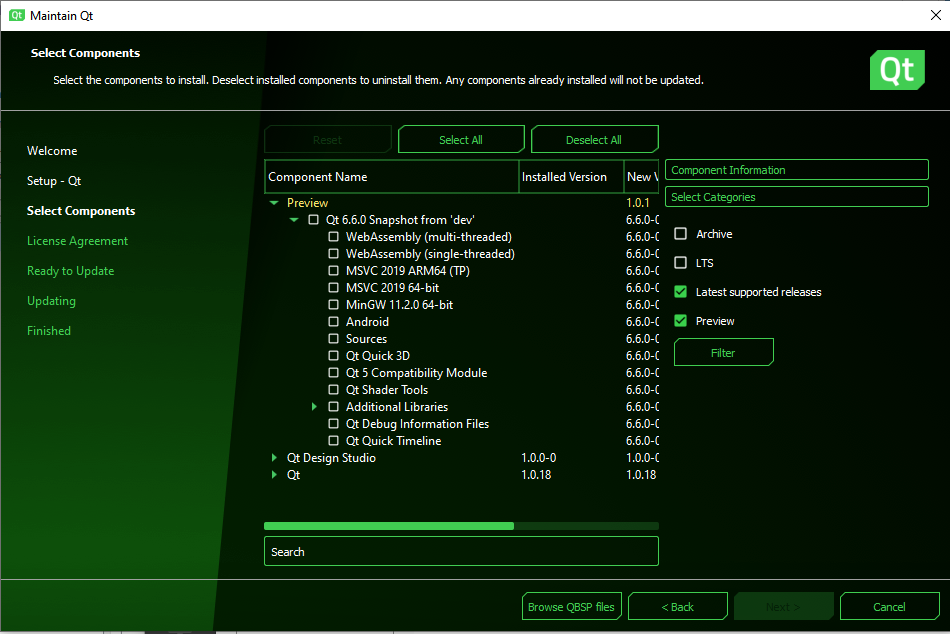Check the MinGW 11.2.0 64-bit component
The image size is (950, 634).
click(334, 305)
